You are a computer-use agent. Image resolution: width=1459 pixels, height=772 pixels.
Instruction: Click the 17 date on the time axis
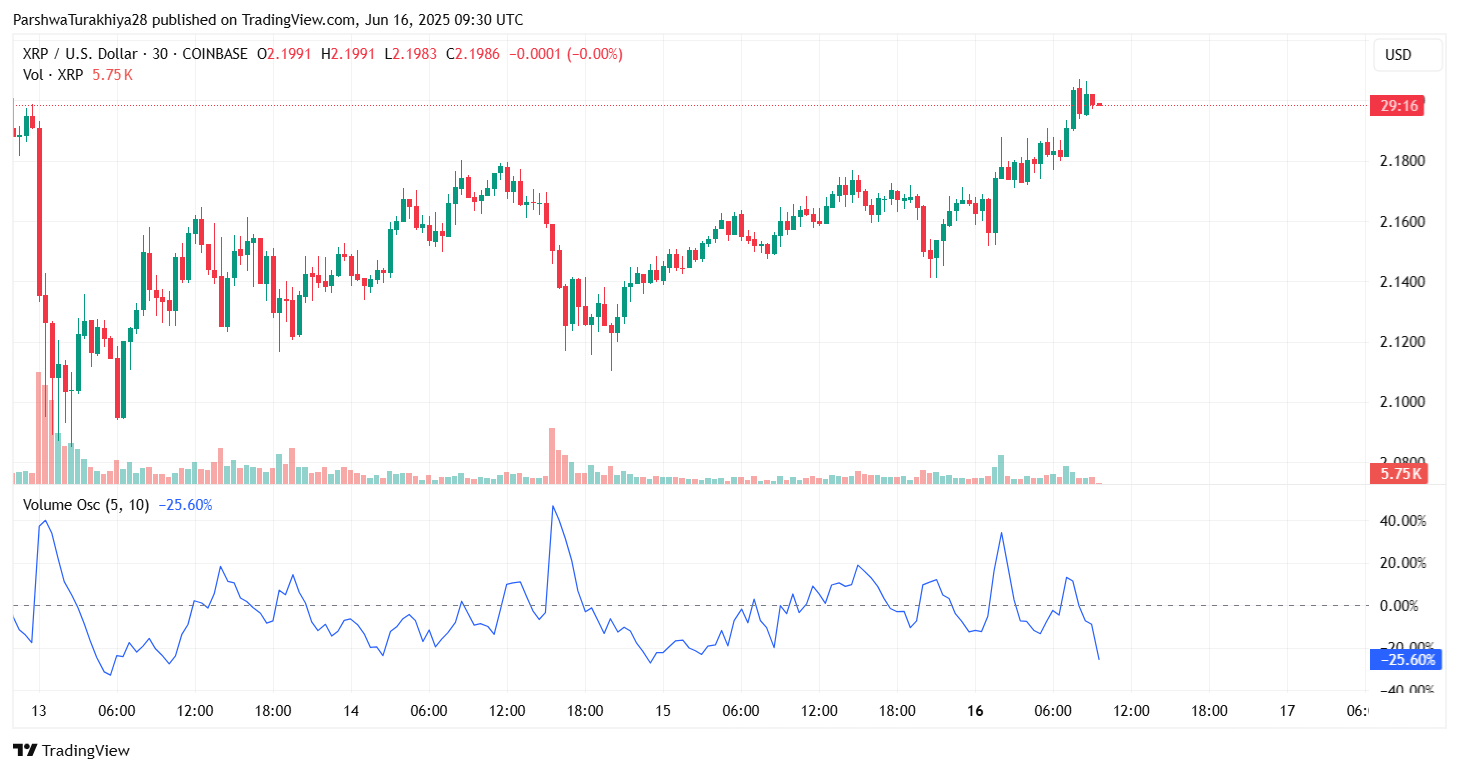click(x=1288, y=711)
